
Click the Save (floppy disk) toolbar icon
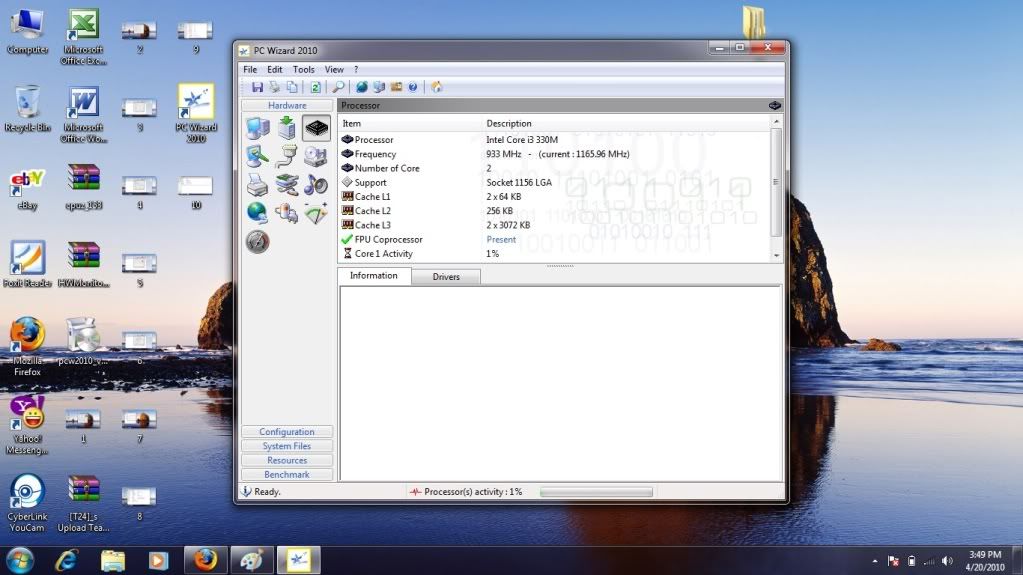(257, 87)
